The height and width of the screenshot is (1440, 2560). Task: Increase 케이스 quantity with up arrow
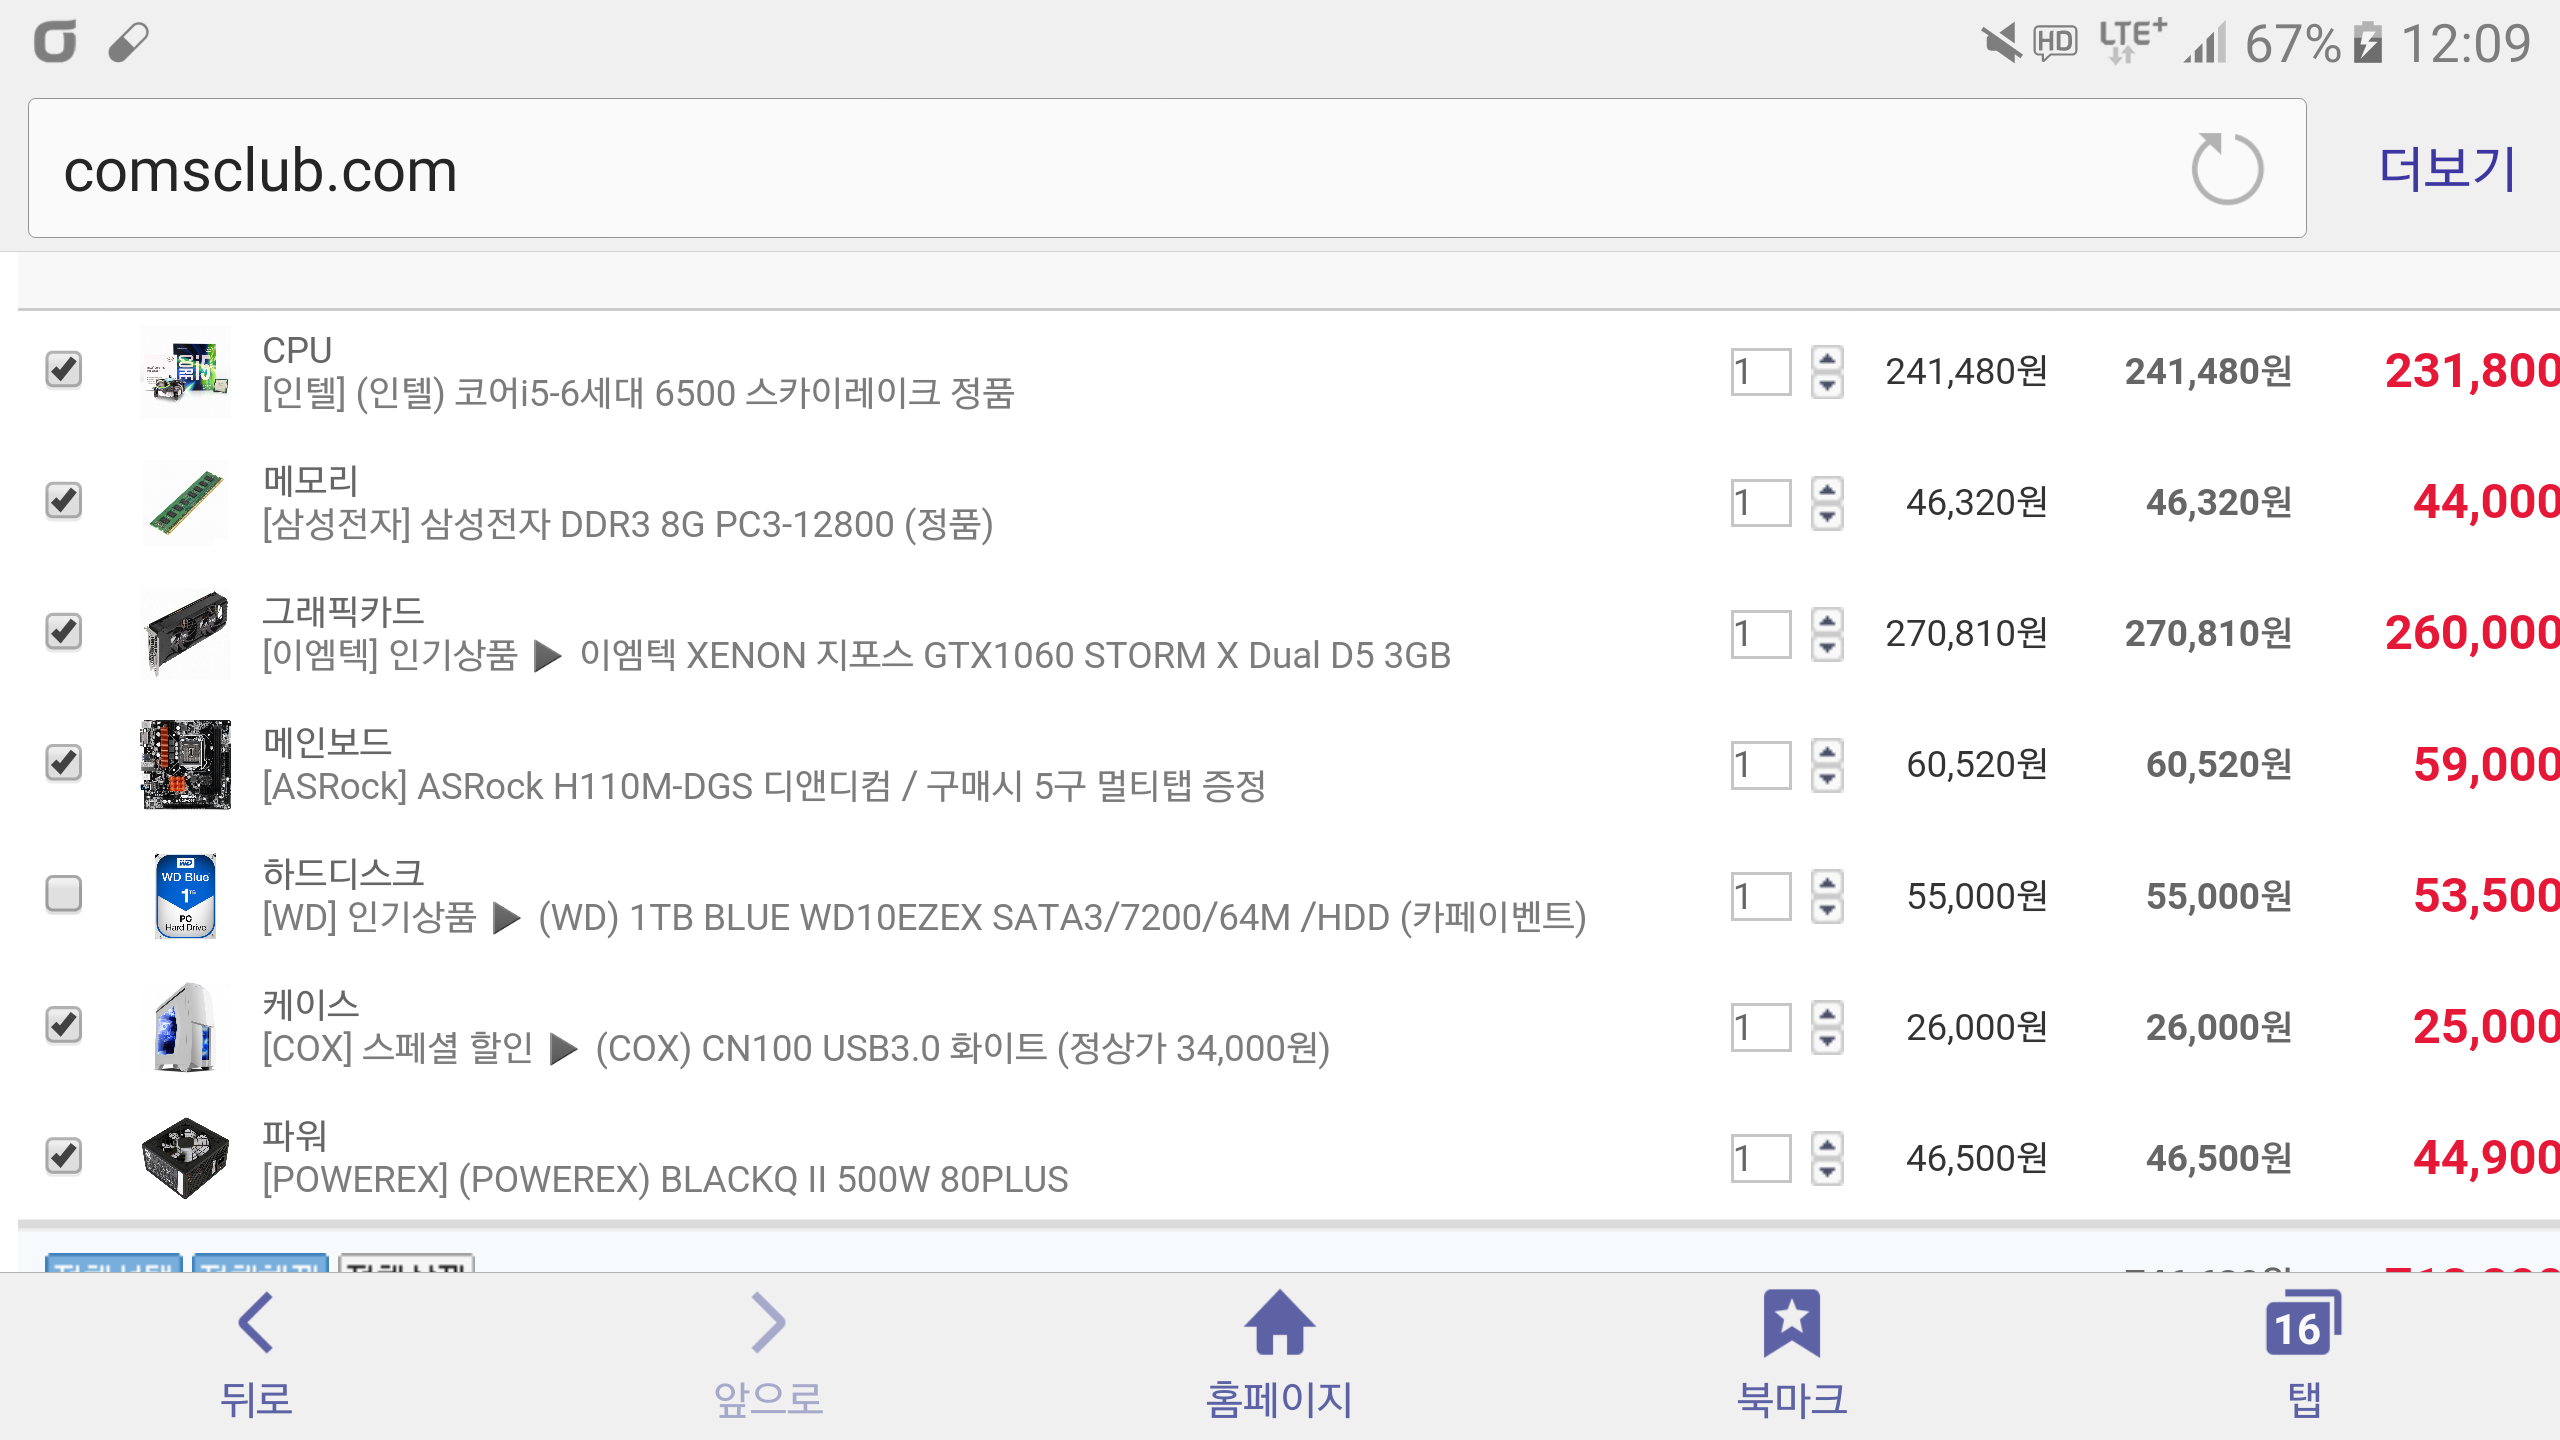coord(1827,1015)
